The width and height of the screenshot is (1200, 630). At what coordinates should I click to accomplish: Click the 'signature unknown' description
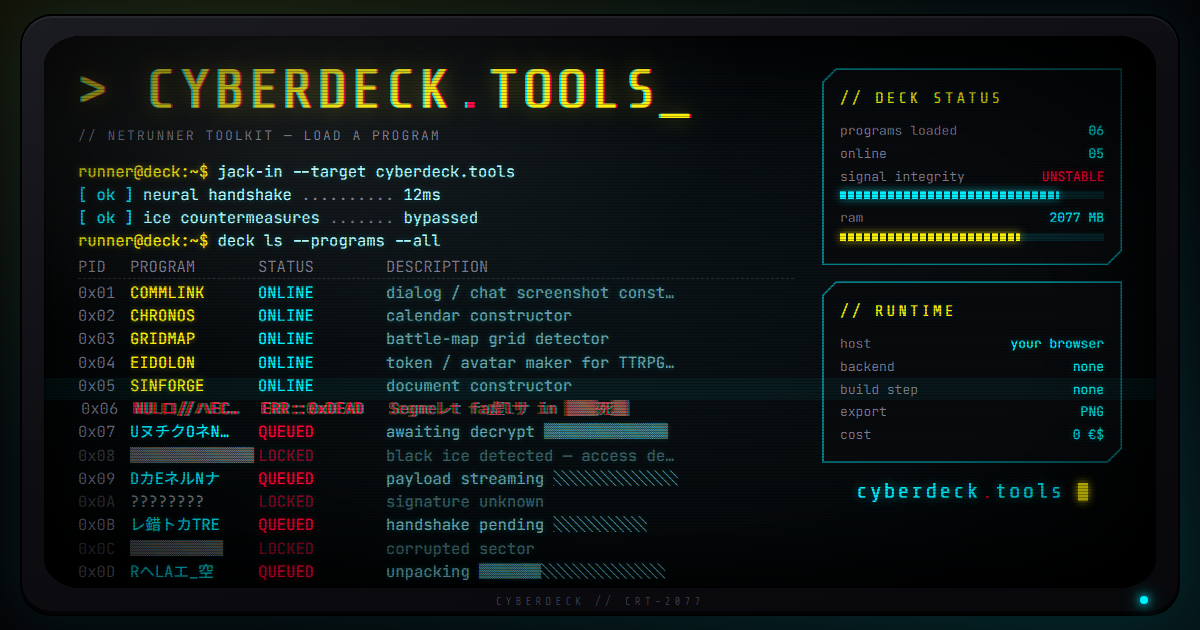465,502
